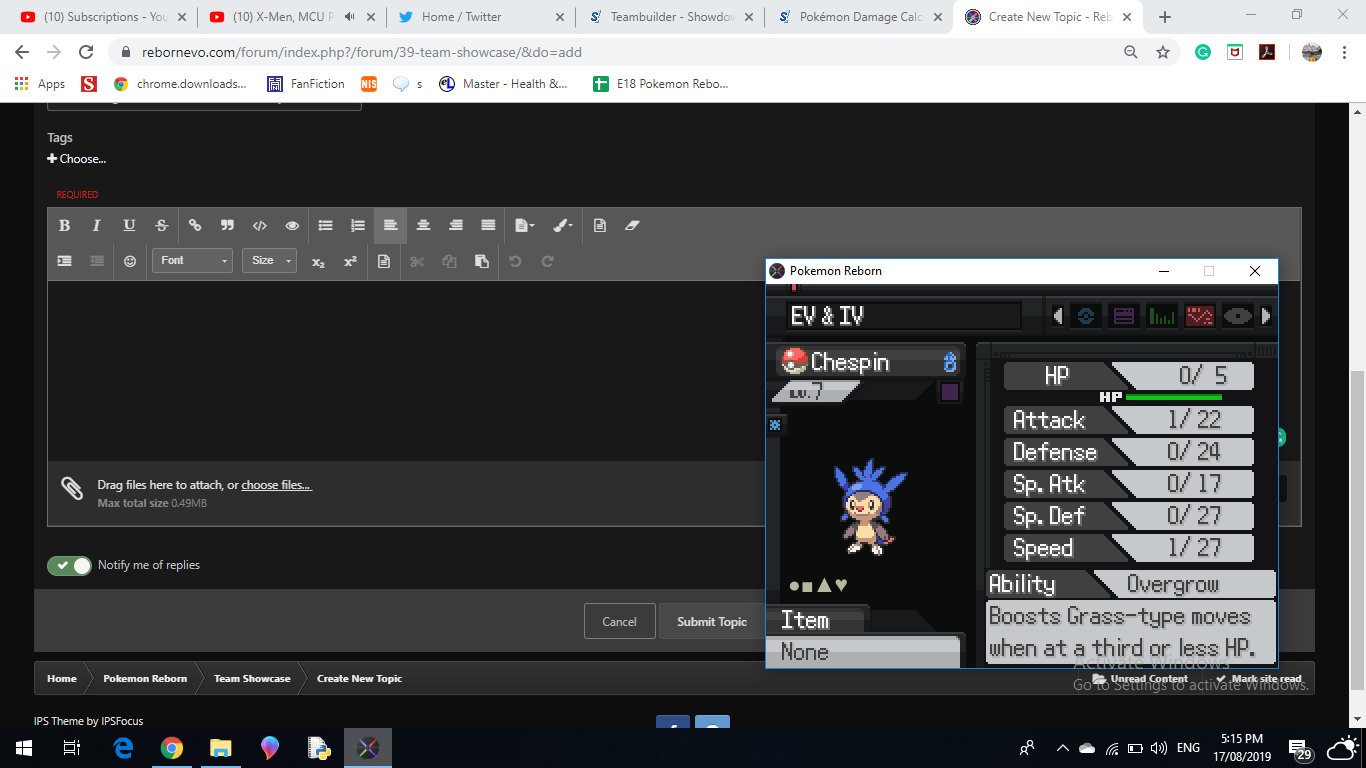Go to next page in Pokemon Reborn summary

pos(1267,316)
